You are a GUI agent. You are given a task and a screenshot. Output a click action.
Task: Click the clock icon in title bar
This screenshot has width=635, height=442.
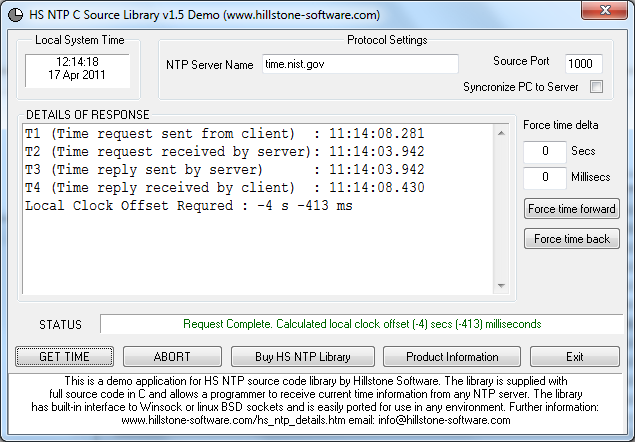15,15
